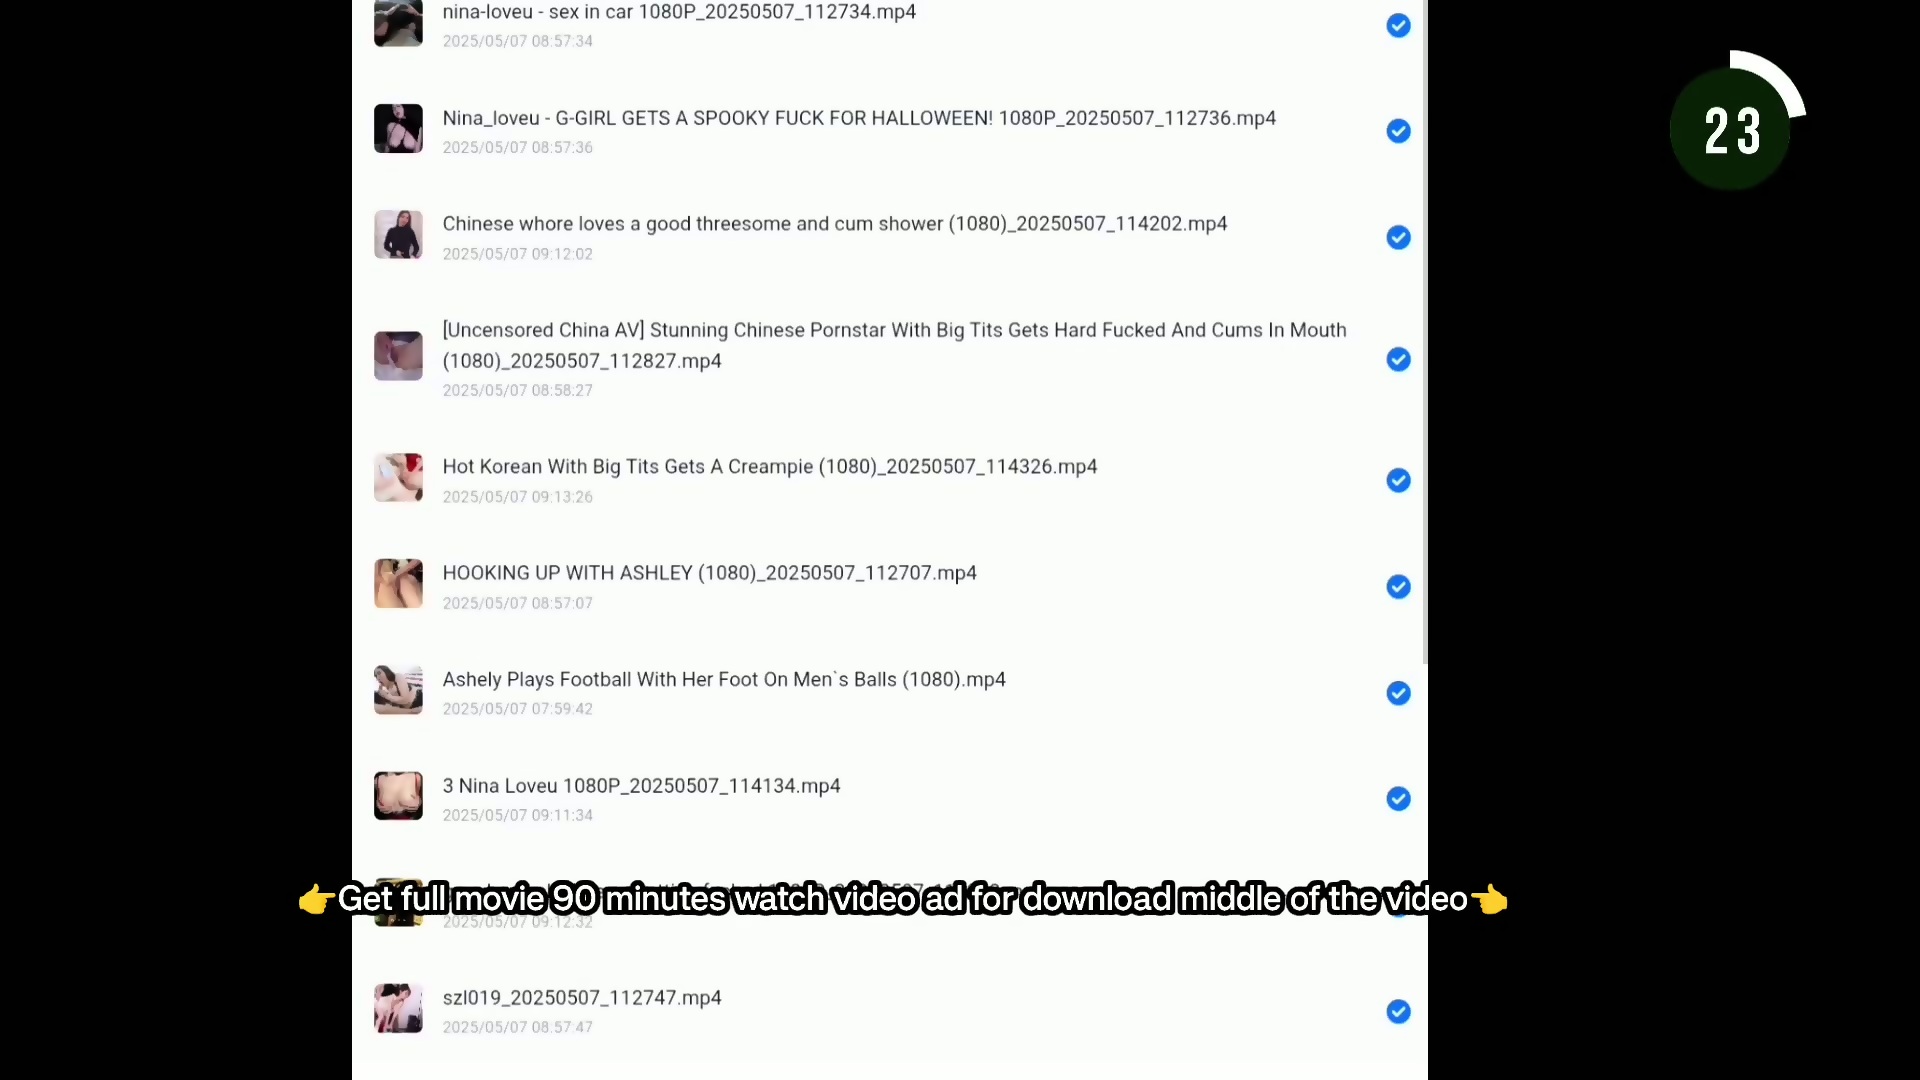The width and height of the screenshot is (1920, 1080).
Task: Select thumbnail of file dated 09:12:02
Action: (x=398, y=235)
